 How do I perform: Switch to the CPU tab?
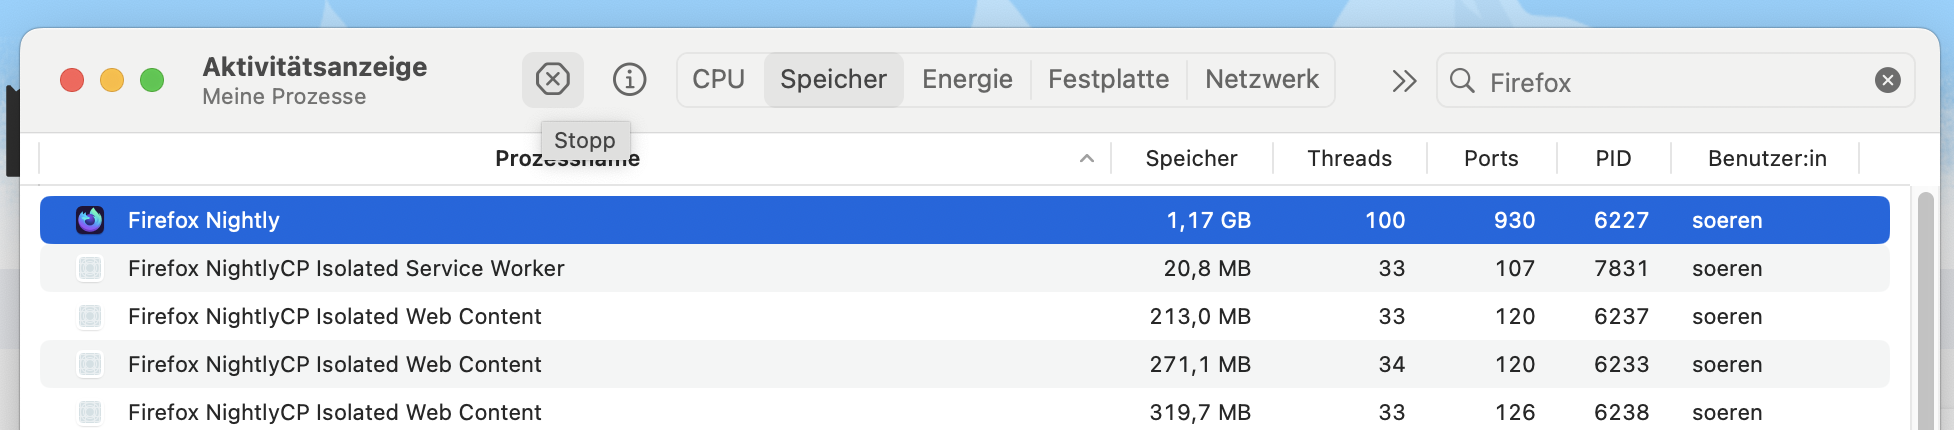pos(718,80)
